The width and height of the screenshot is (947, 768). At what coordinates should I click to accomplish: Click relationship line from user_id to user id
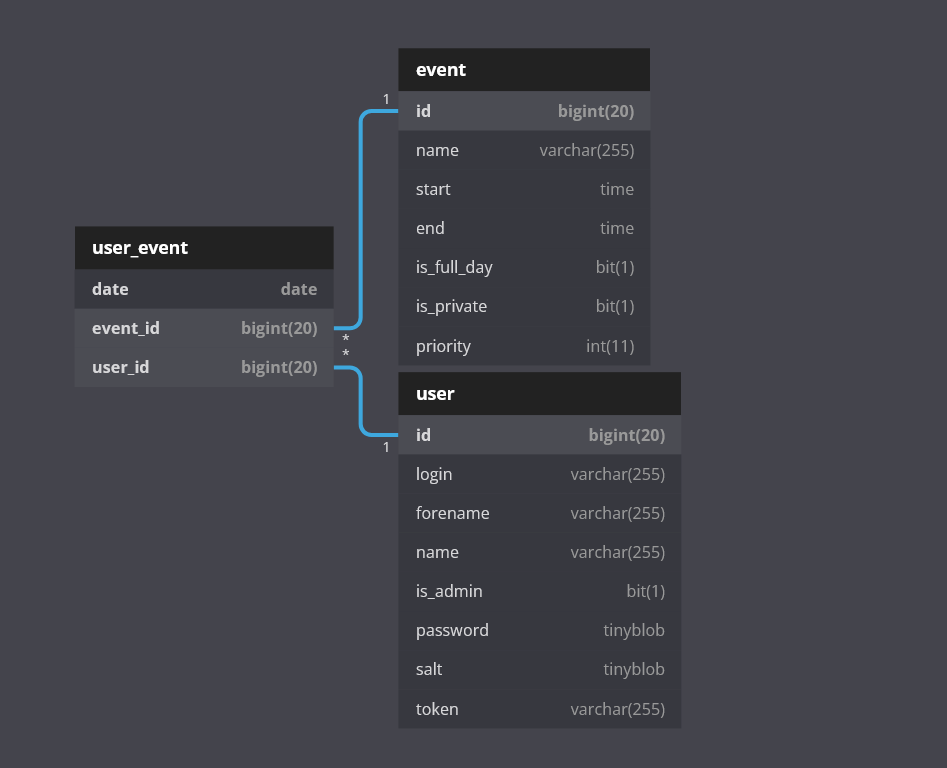click(361, 402)
